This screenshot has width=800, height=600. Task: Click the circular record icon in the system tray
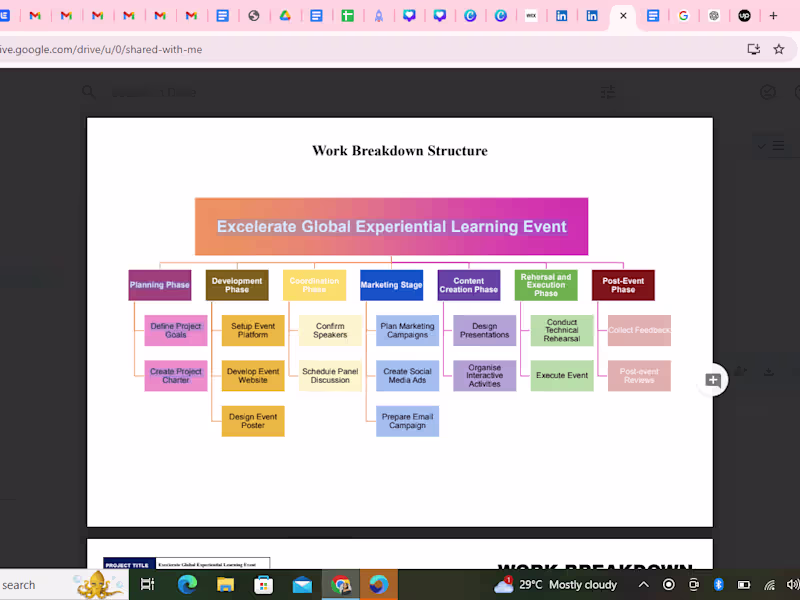[668, 585]
